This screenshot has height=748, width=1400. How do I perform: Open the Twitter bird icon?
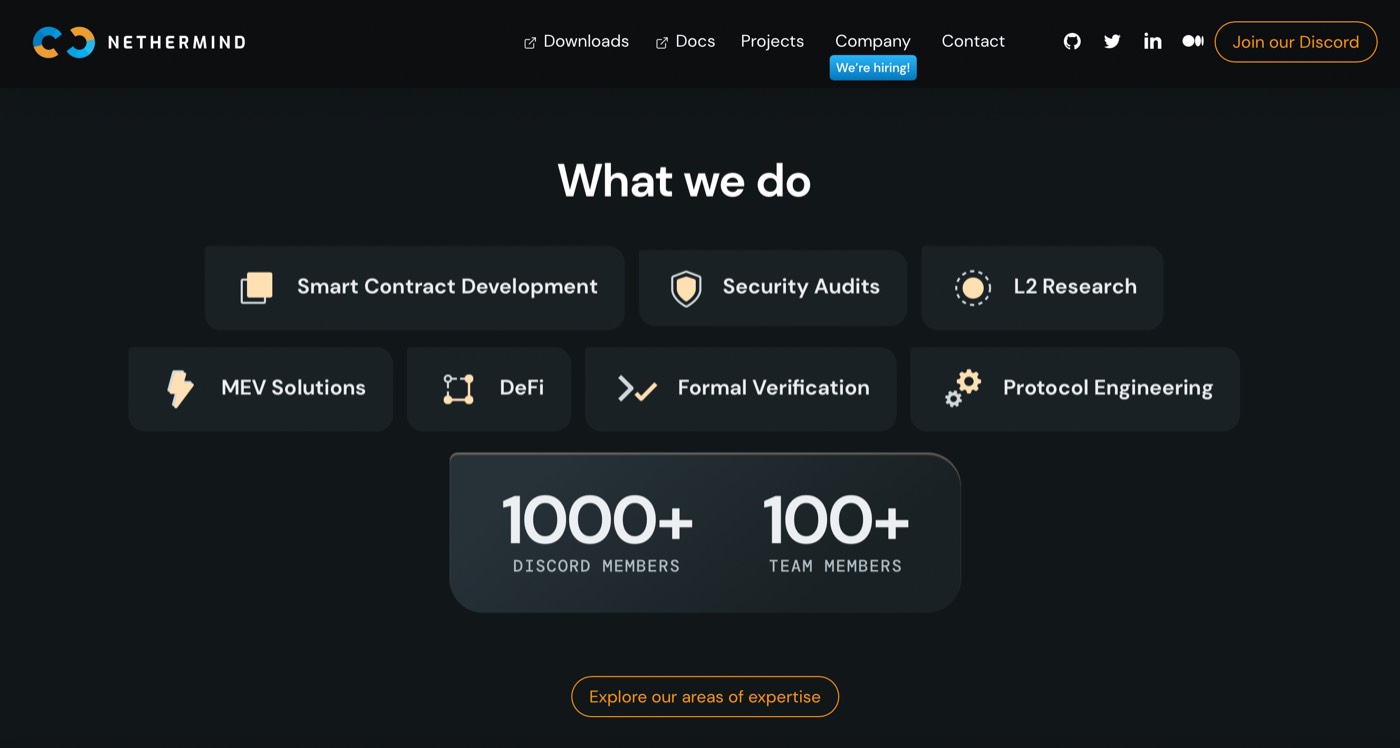coord(1112,41)
